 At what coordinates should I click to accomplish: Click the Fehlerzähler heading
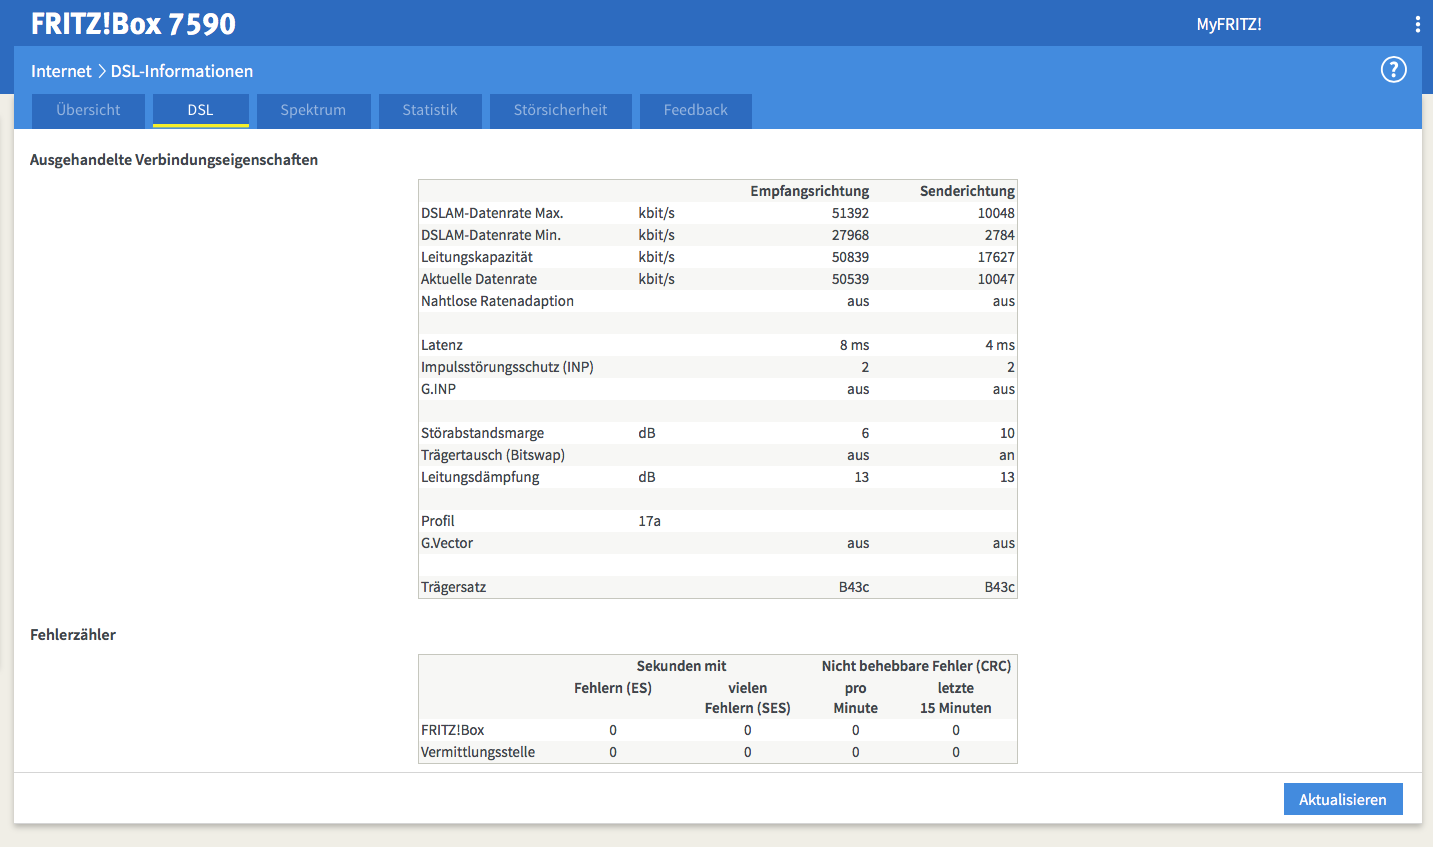[73, 635]
